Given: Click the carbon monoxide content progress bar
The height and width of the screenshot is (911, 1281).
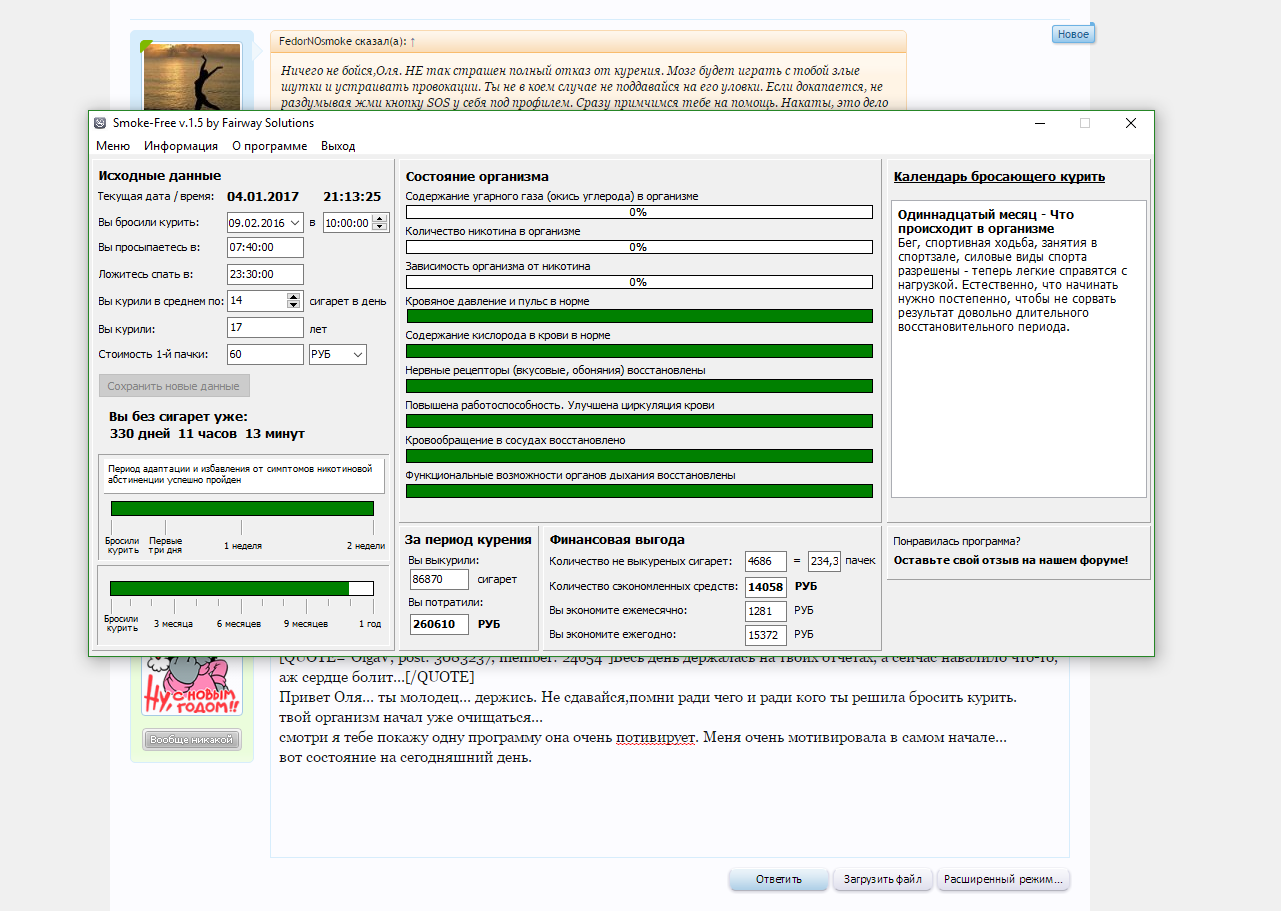Looking at the screenshot, I should click(x=639, y=212).
